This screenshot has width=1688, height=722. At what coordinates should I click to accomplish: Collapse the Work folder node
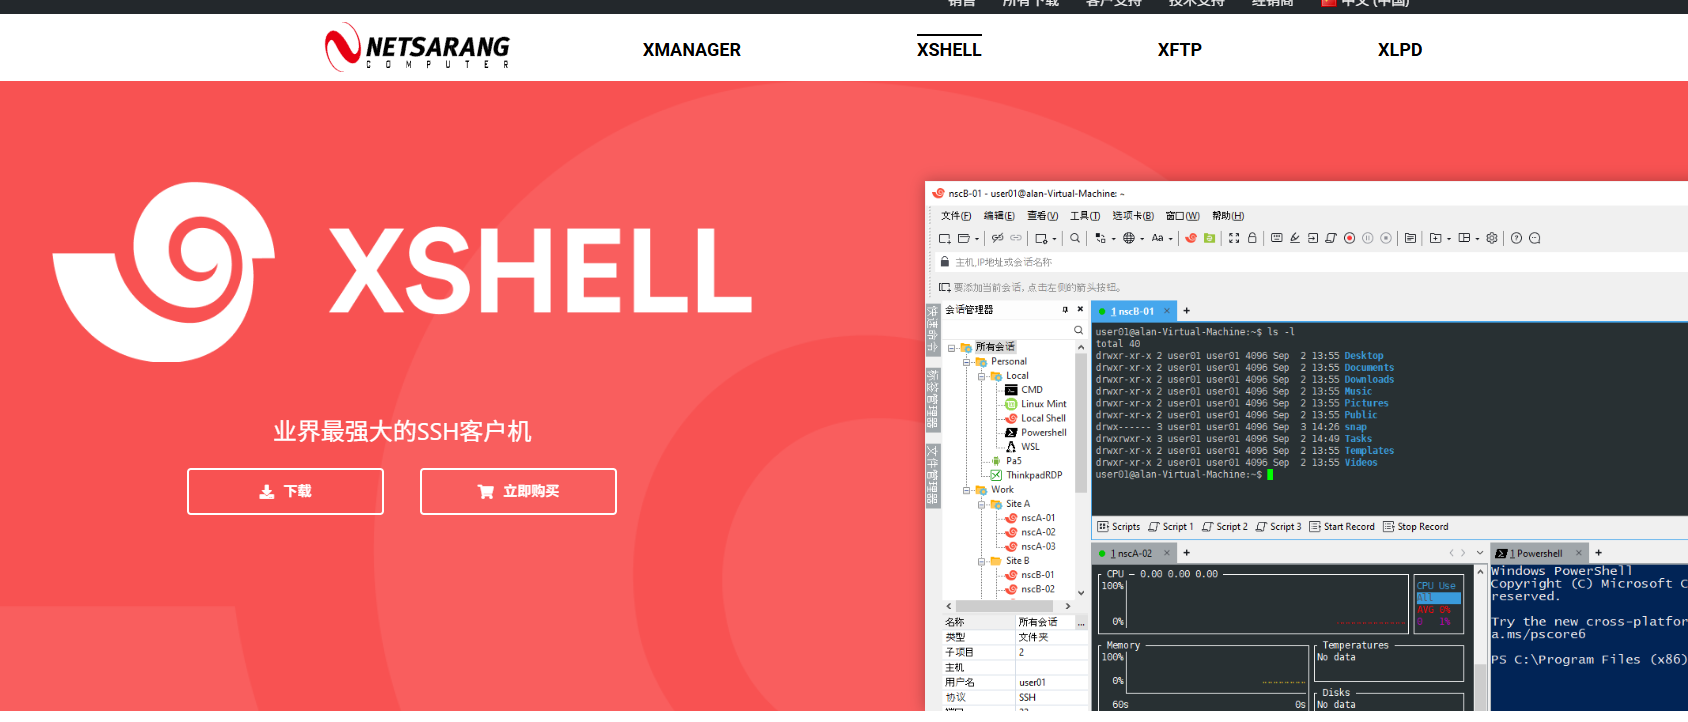click(x=967, y=490)
